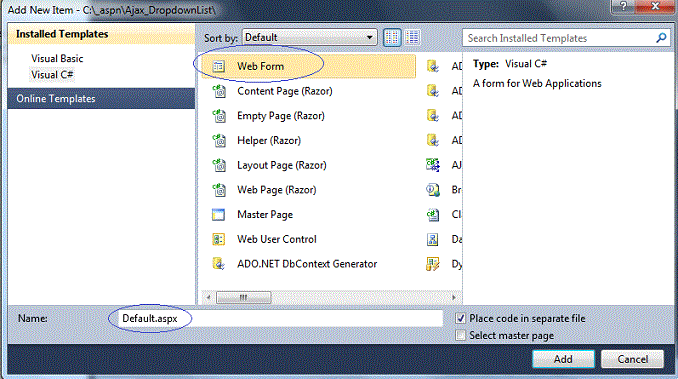The image size is (678, 379).
Task: Click the Add button
Action: click(x=563, y=359)
